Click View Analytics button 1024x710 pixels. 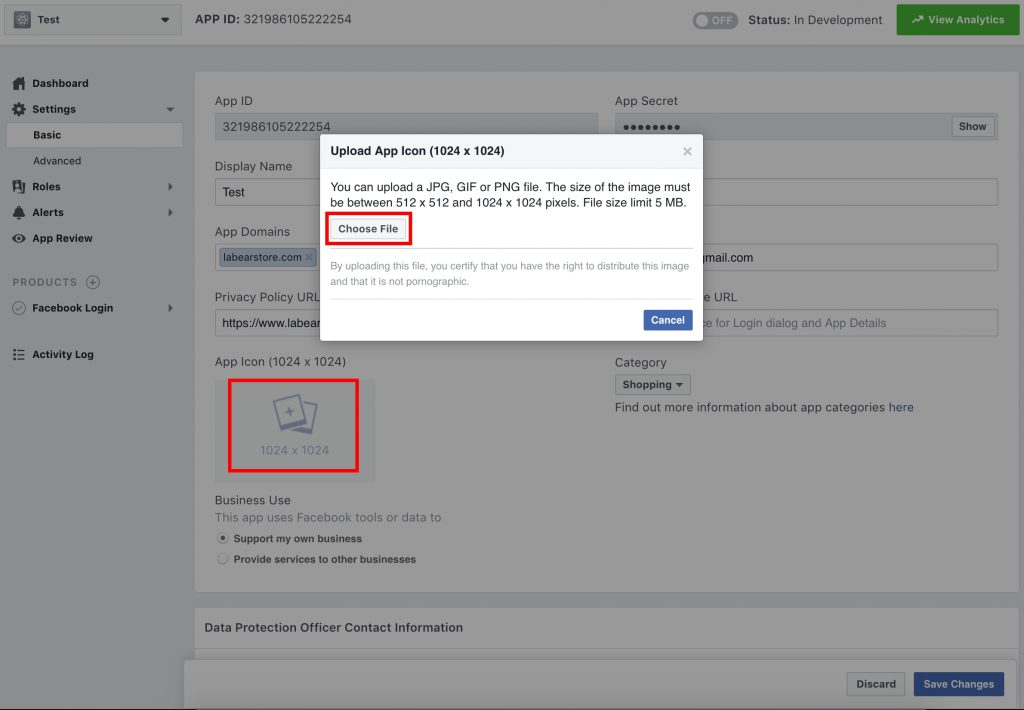click(x=957, y=20)
